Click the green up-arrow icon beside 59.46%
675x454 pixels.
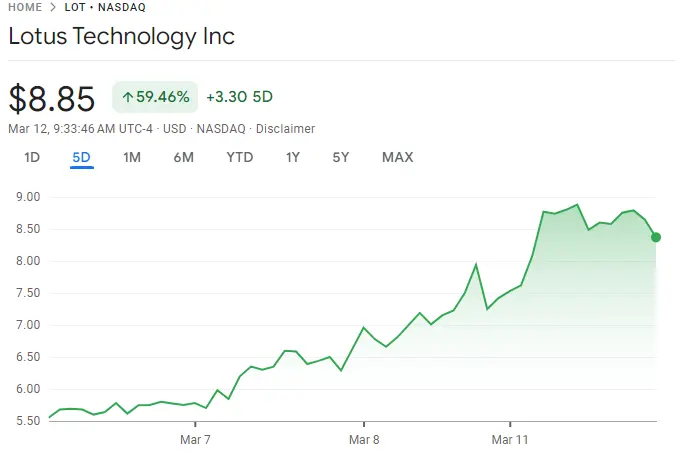pos(127,97)
